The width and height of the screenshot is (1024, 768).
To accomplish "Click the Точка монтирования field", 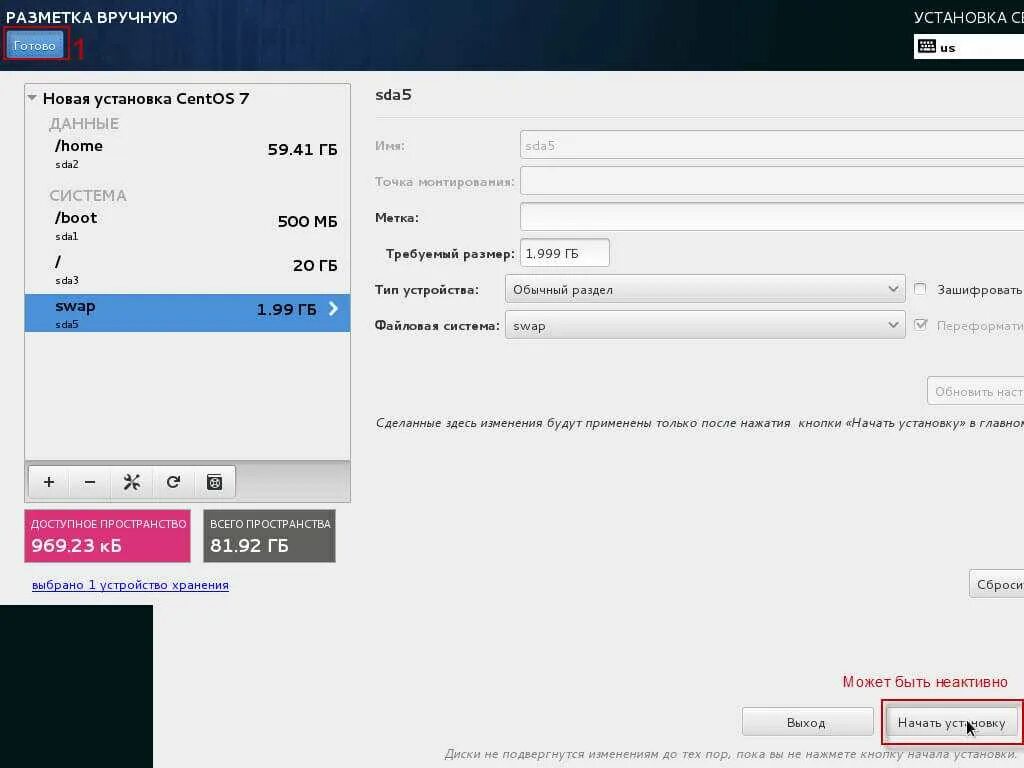I will pyautogui.click(x=772, y=181).
